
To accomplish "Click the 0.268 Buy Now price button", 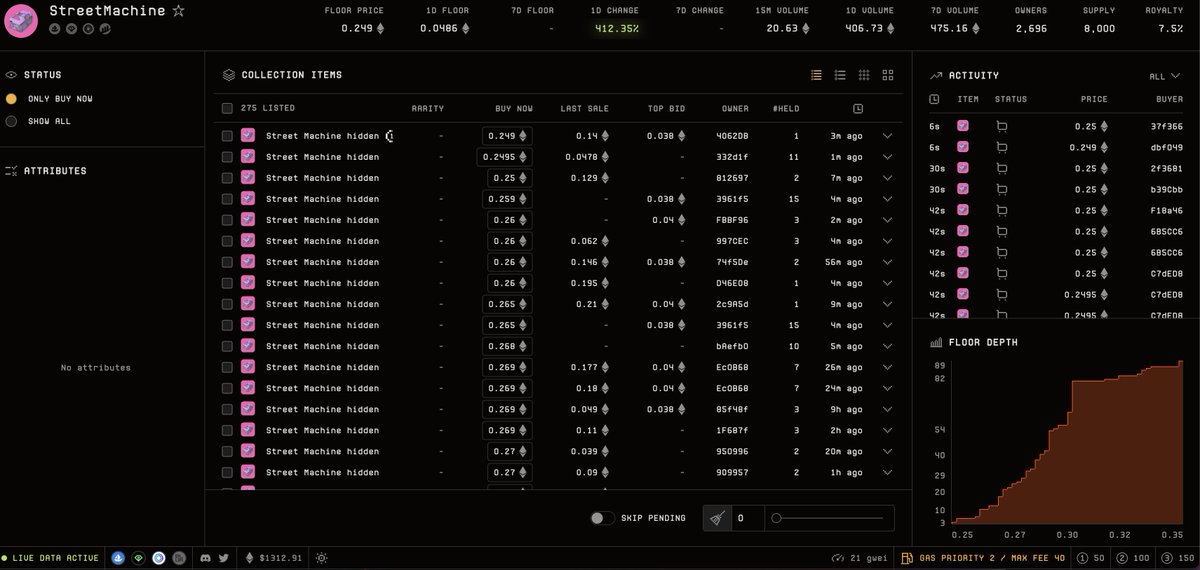I will pyautogui.click(x=507, y=346).
